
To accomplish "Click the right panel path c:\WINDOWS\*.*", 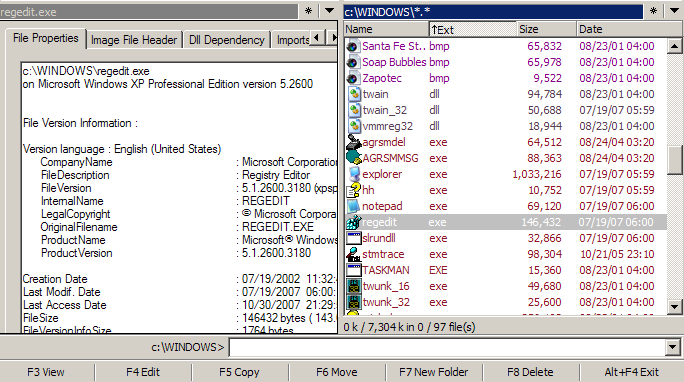I will [493, 12].
